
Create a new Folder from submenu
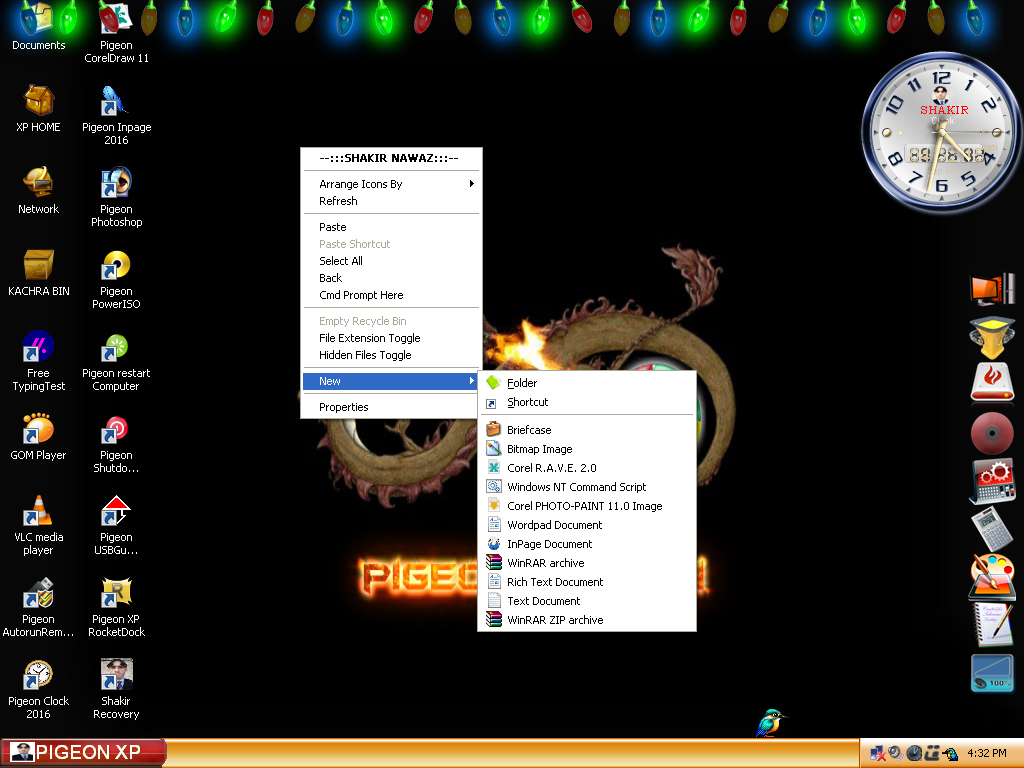coord(587,383)
